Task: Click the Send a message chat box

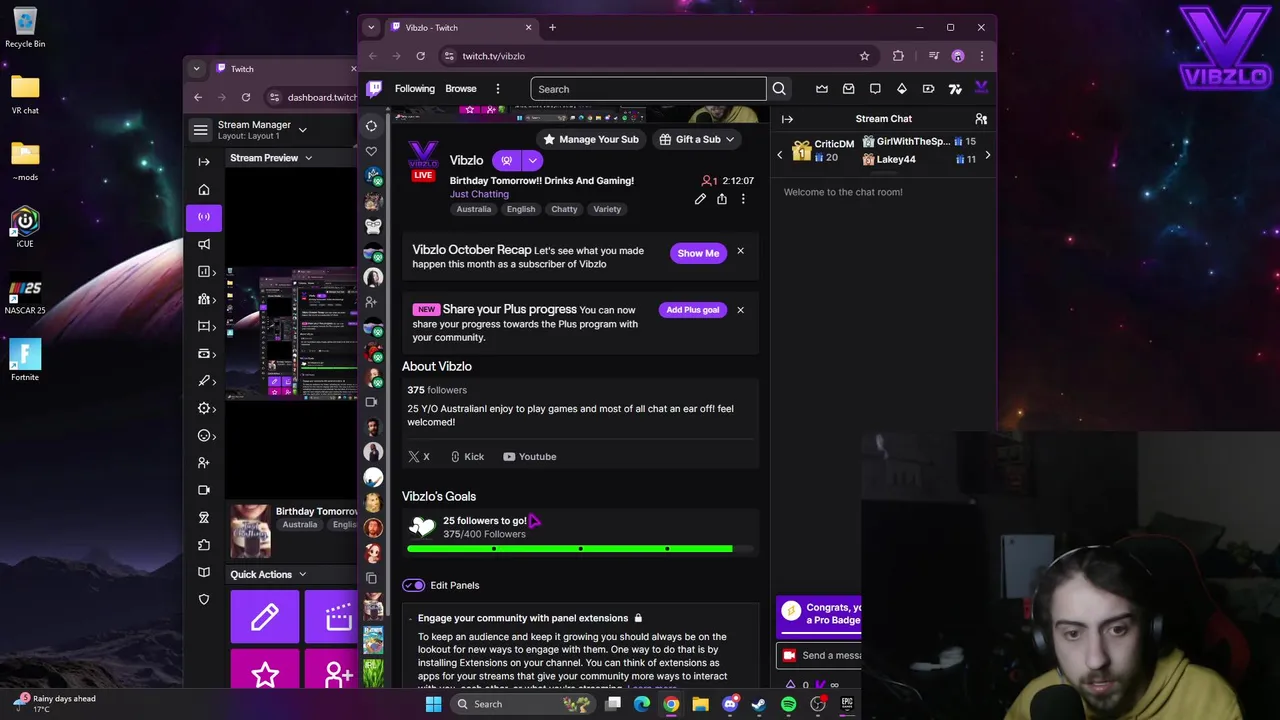Action: point(819,656)
